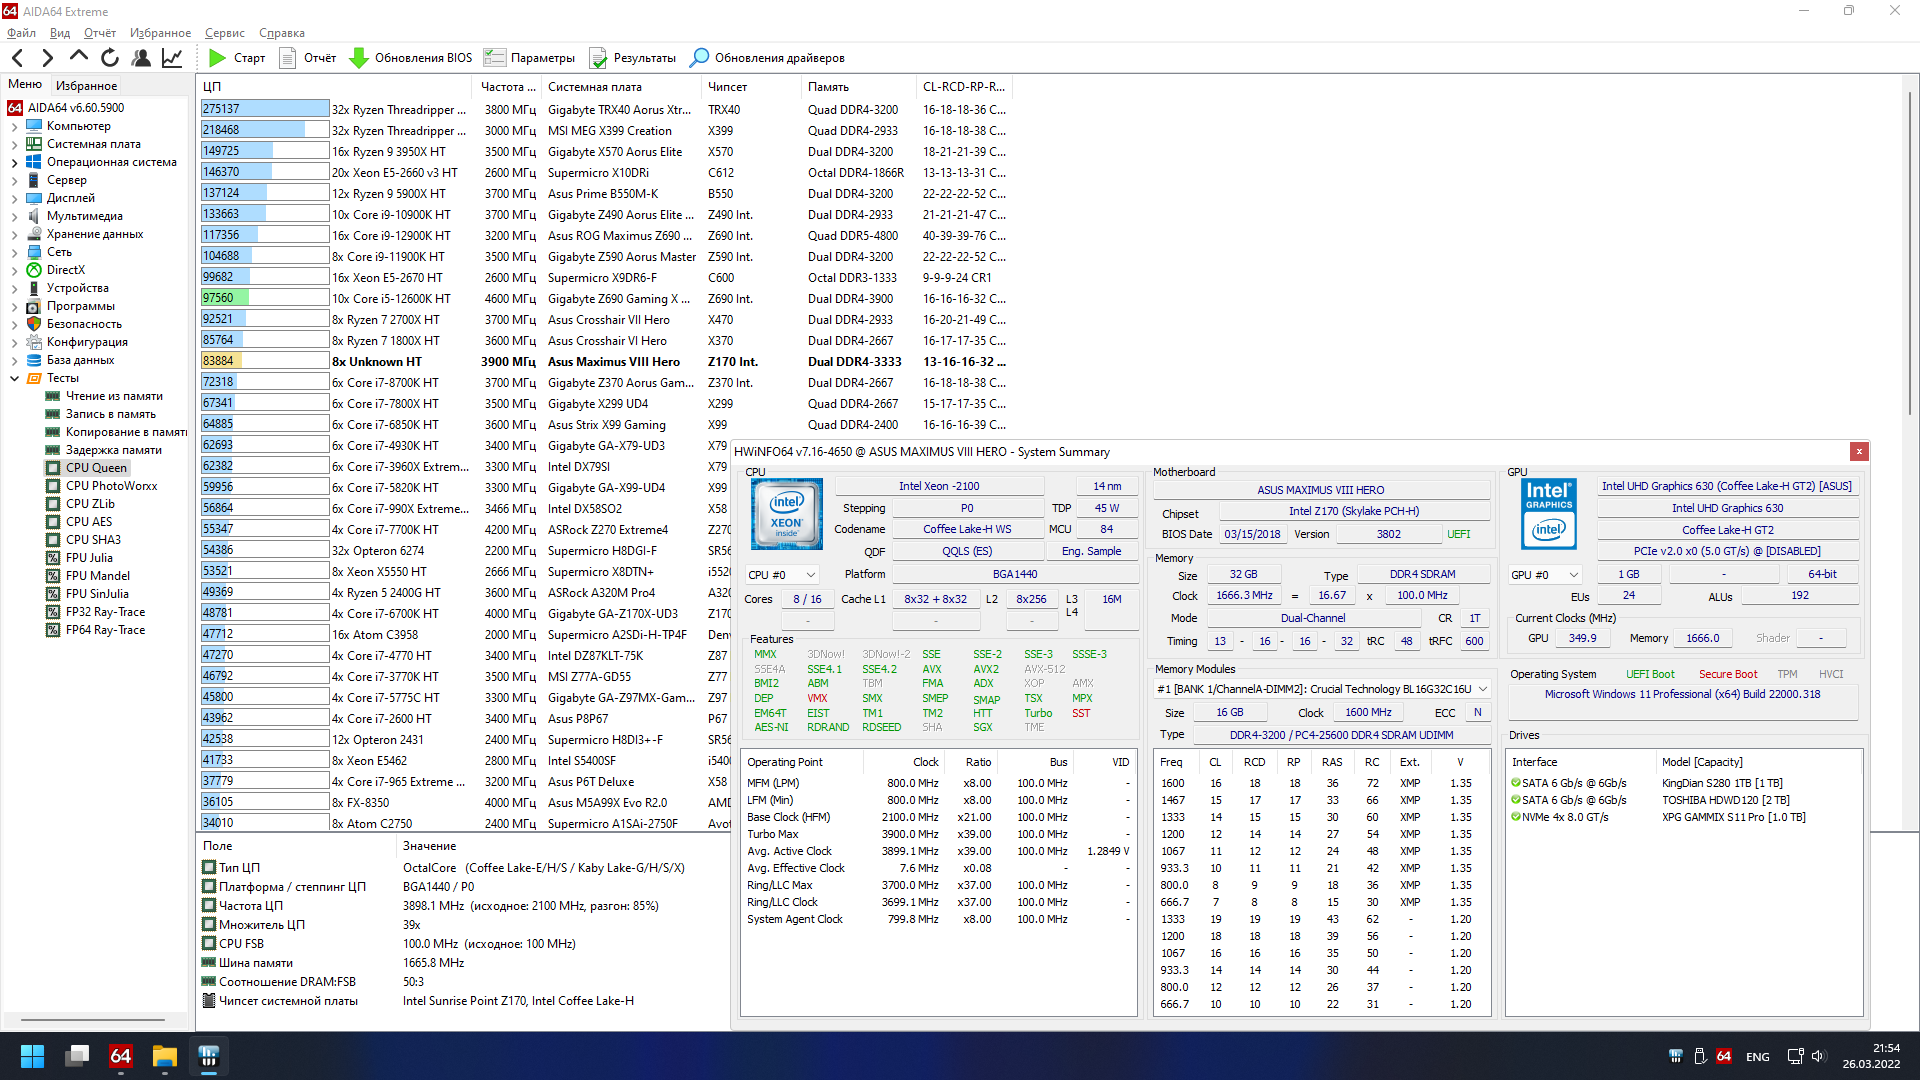Open driver updates magnifier icon
1920x1080 pixels.
(699, 58)
